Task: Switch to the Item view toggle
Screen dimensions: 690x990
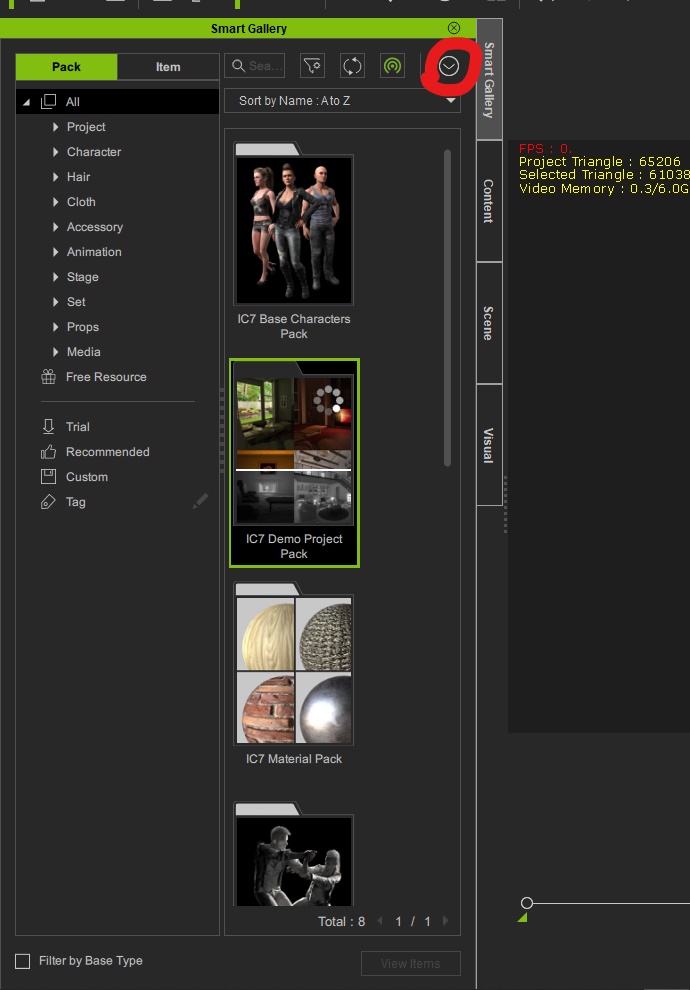Action: point(168,67)
